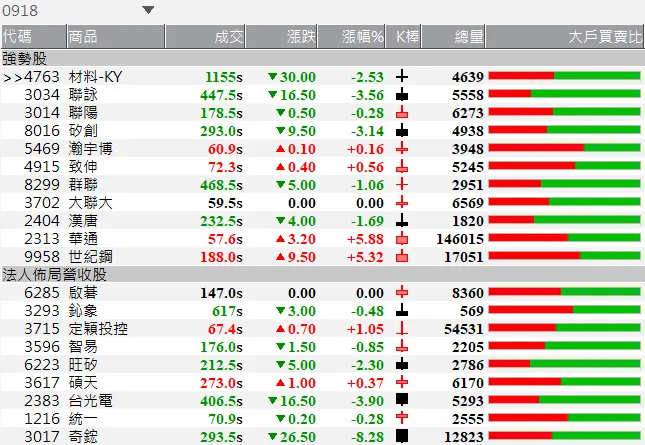Click K-bar candle icon for 材料-KY

[x=402, y=76]
